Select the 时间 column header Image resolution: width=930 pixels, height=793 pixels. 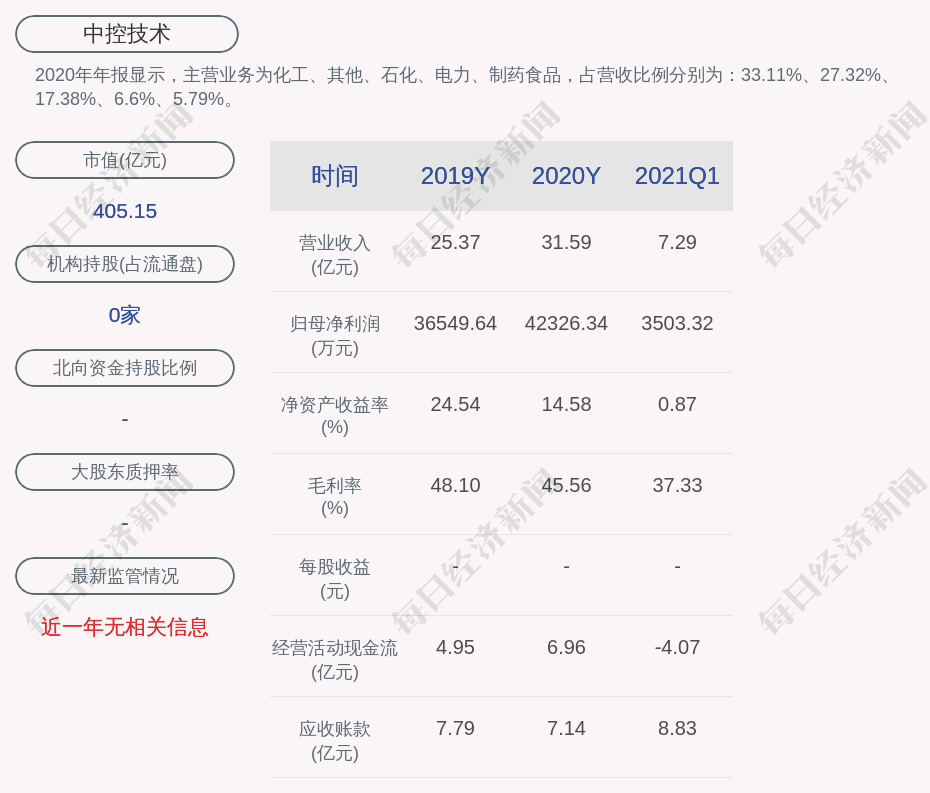click(x=335, y=176)
